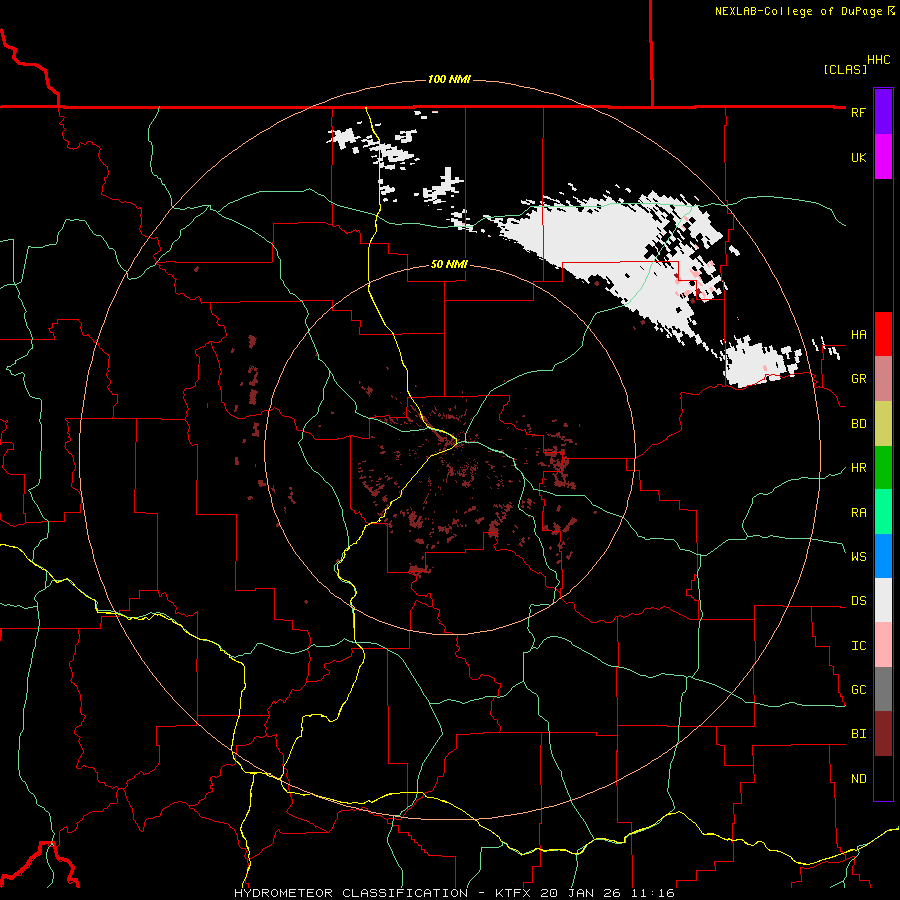This screenshot has height=900, width=900.
Task: Click the 100 NMI range ring label
Action: (449, 79)
